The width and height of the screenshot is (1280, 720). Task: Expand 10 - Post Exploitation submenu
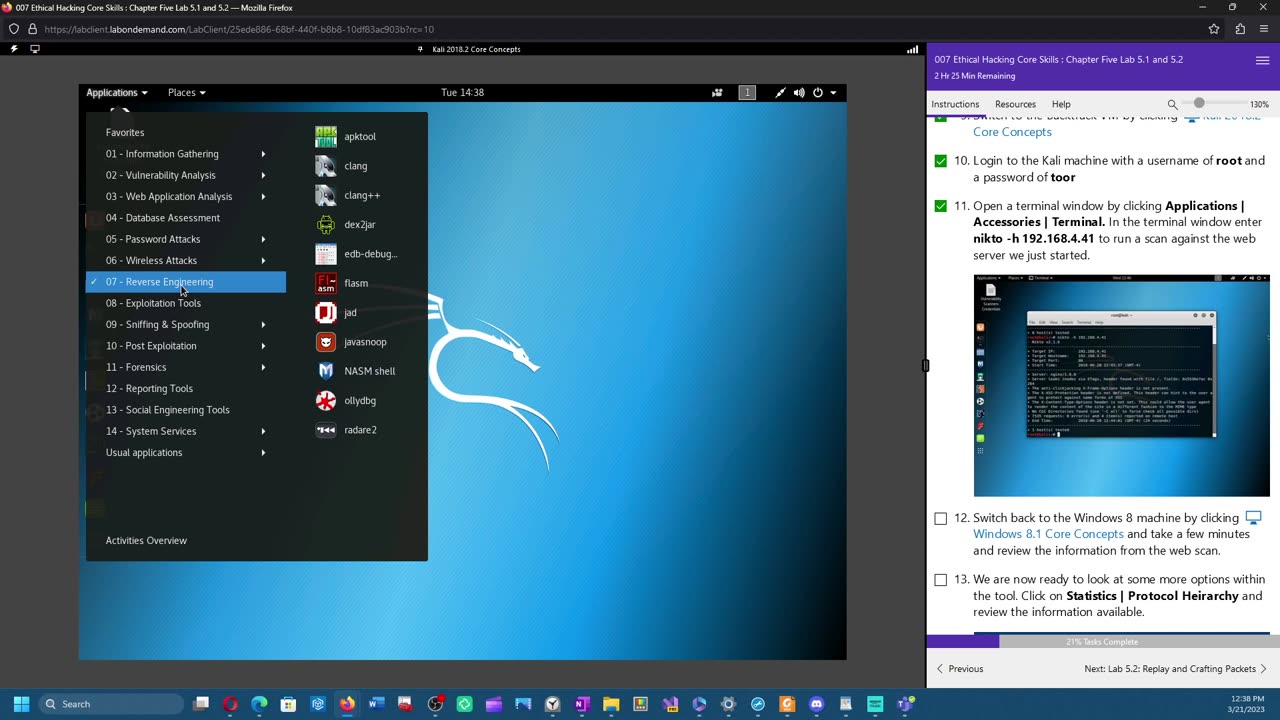(x=186, y=346)
